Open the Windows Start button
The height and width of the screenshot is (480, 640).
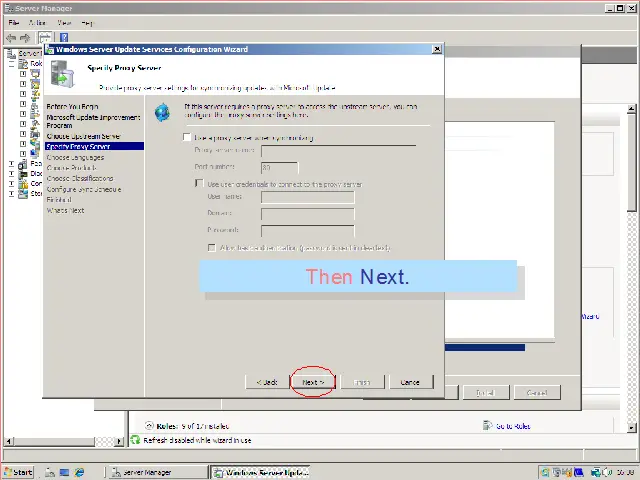tap(18, 472)
